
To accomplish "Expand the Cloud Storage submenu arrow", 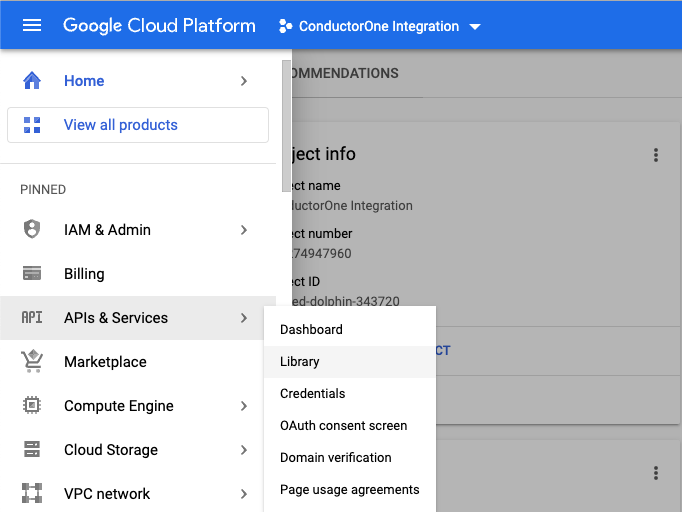I will [244, 450].
